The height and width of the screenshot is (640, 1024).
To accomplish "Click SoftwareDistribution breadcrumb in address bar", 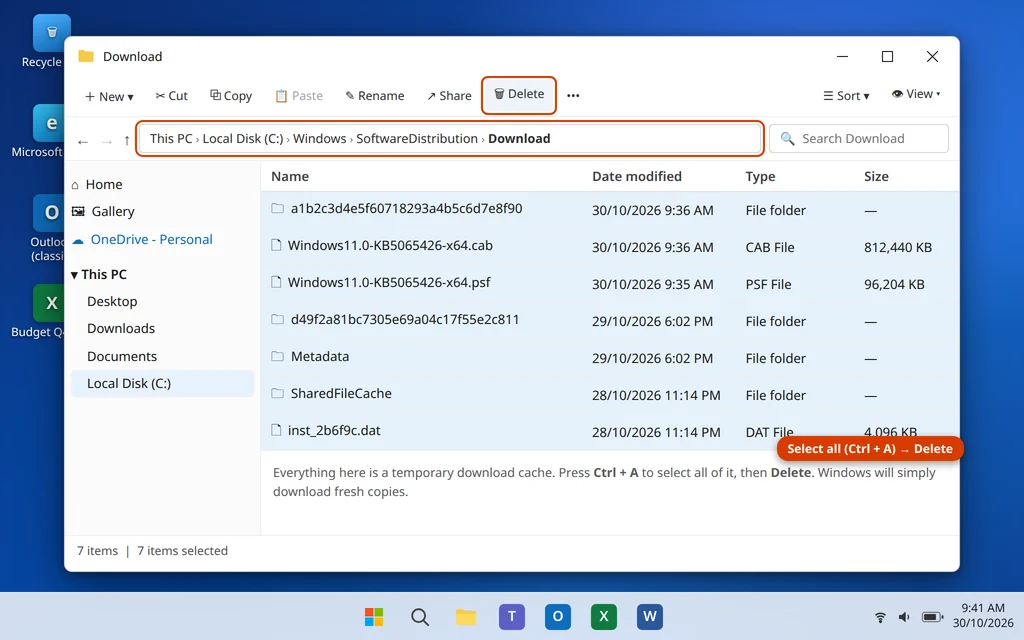I will pos(417,138).
